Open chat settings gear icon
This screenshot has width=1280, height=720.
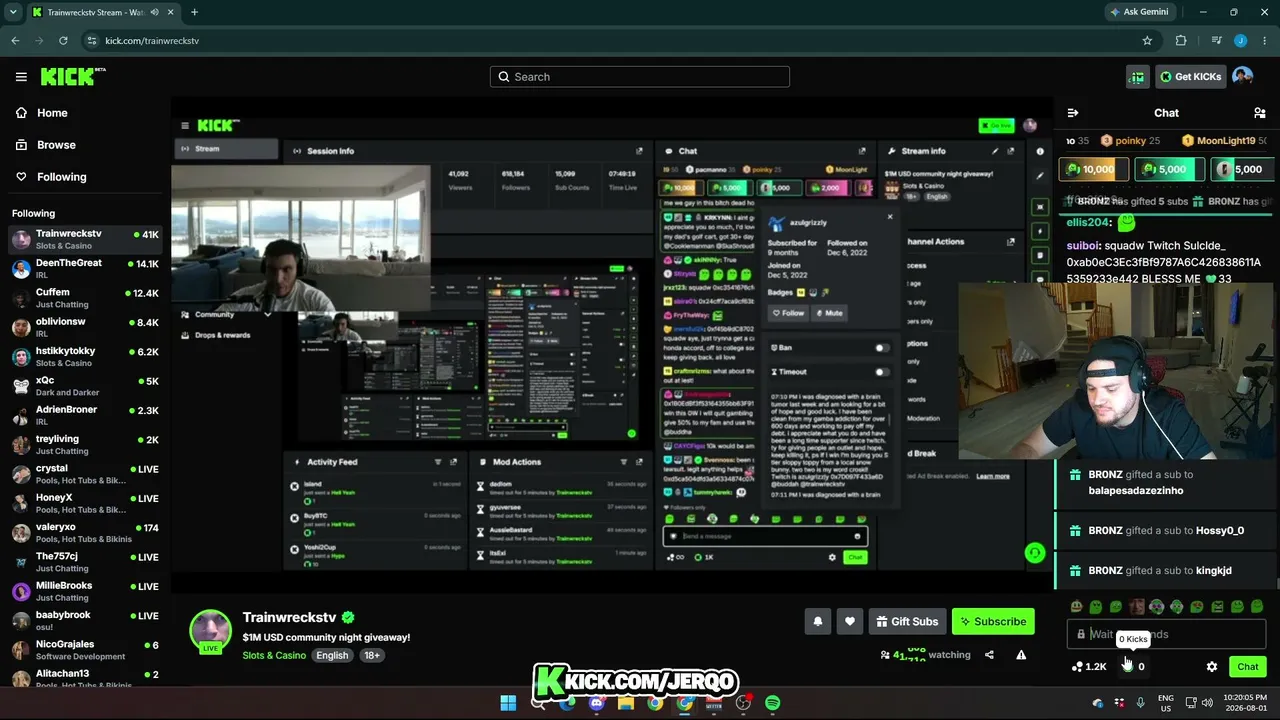[1212, 667]
